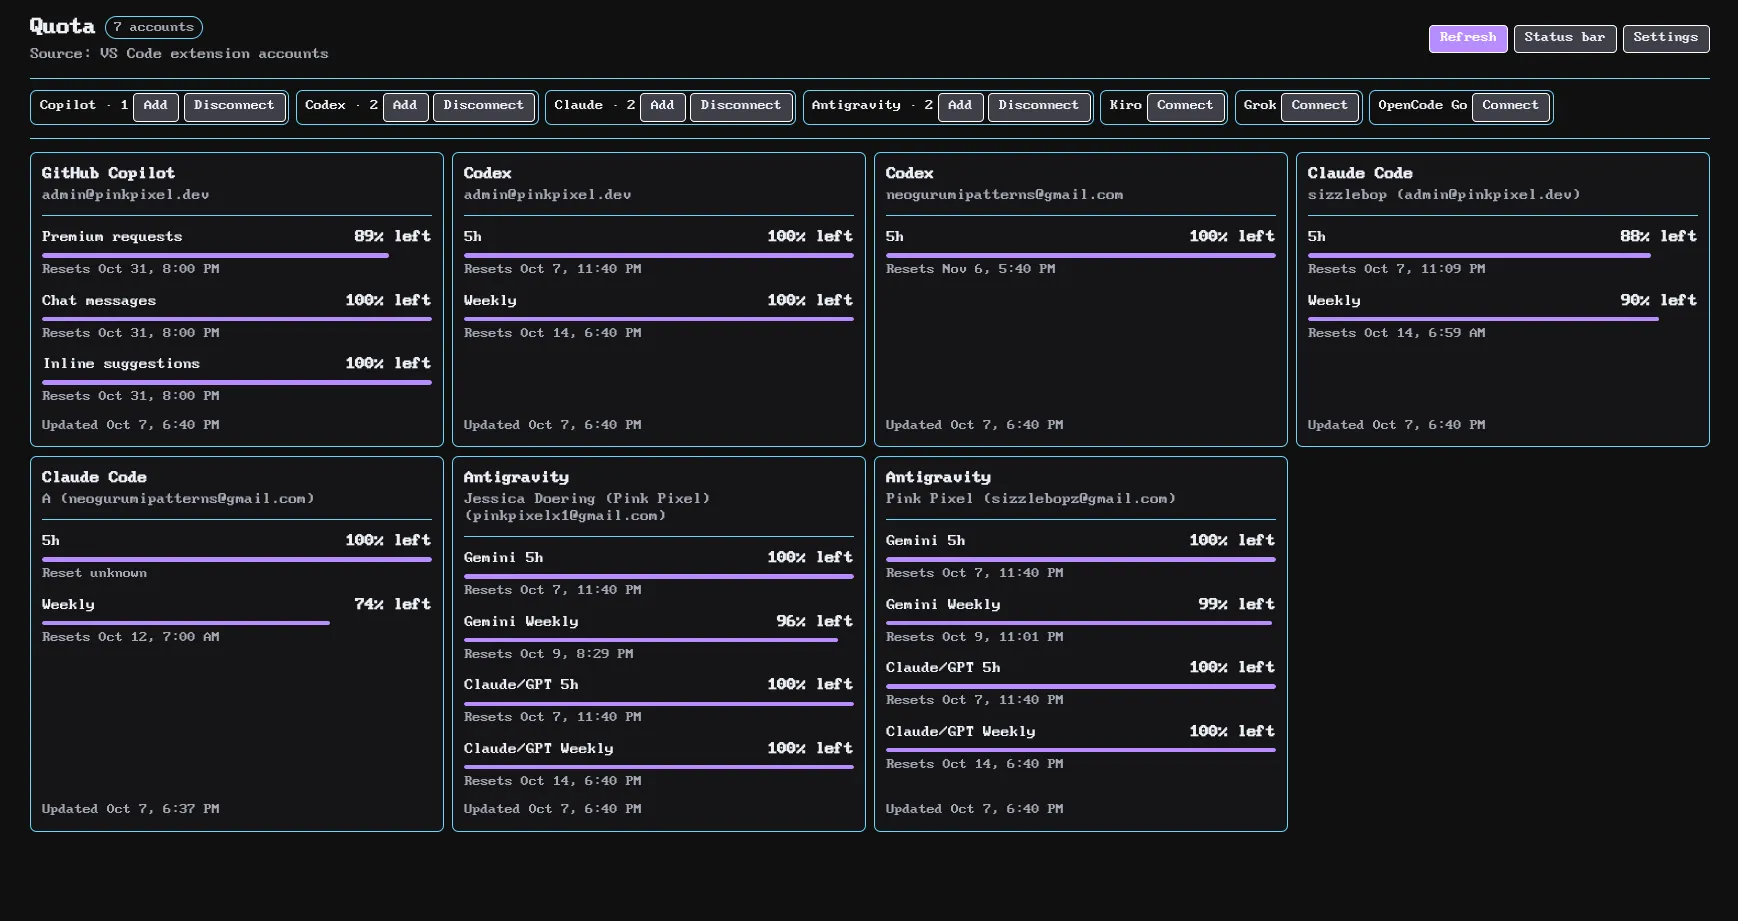Click 'Resets Oct 9, 8:29 PM' text
The height and width of the screenshot is (921, 1738).
point(548,654)
